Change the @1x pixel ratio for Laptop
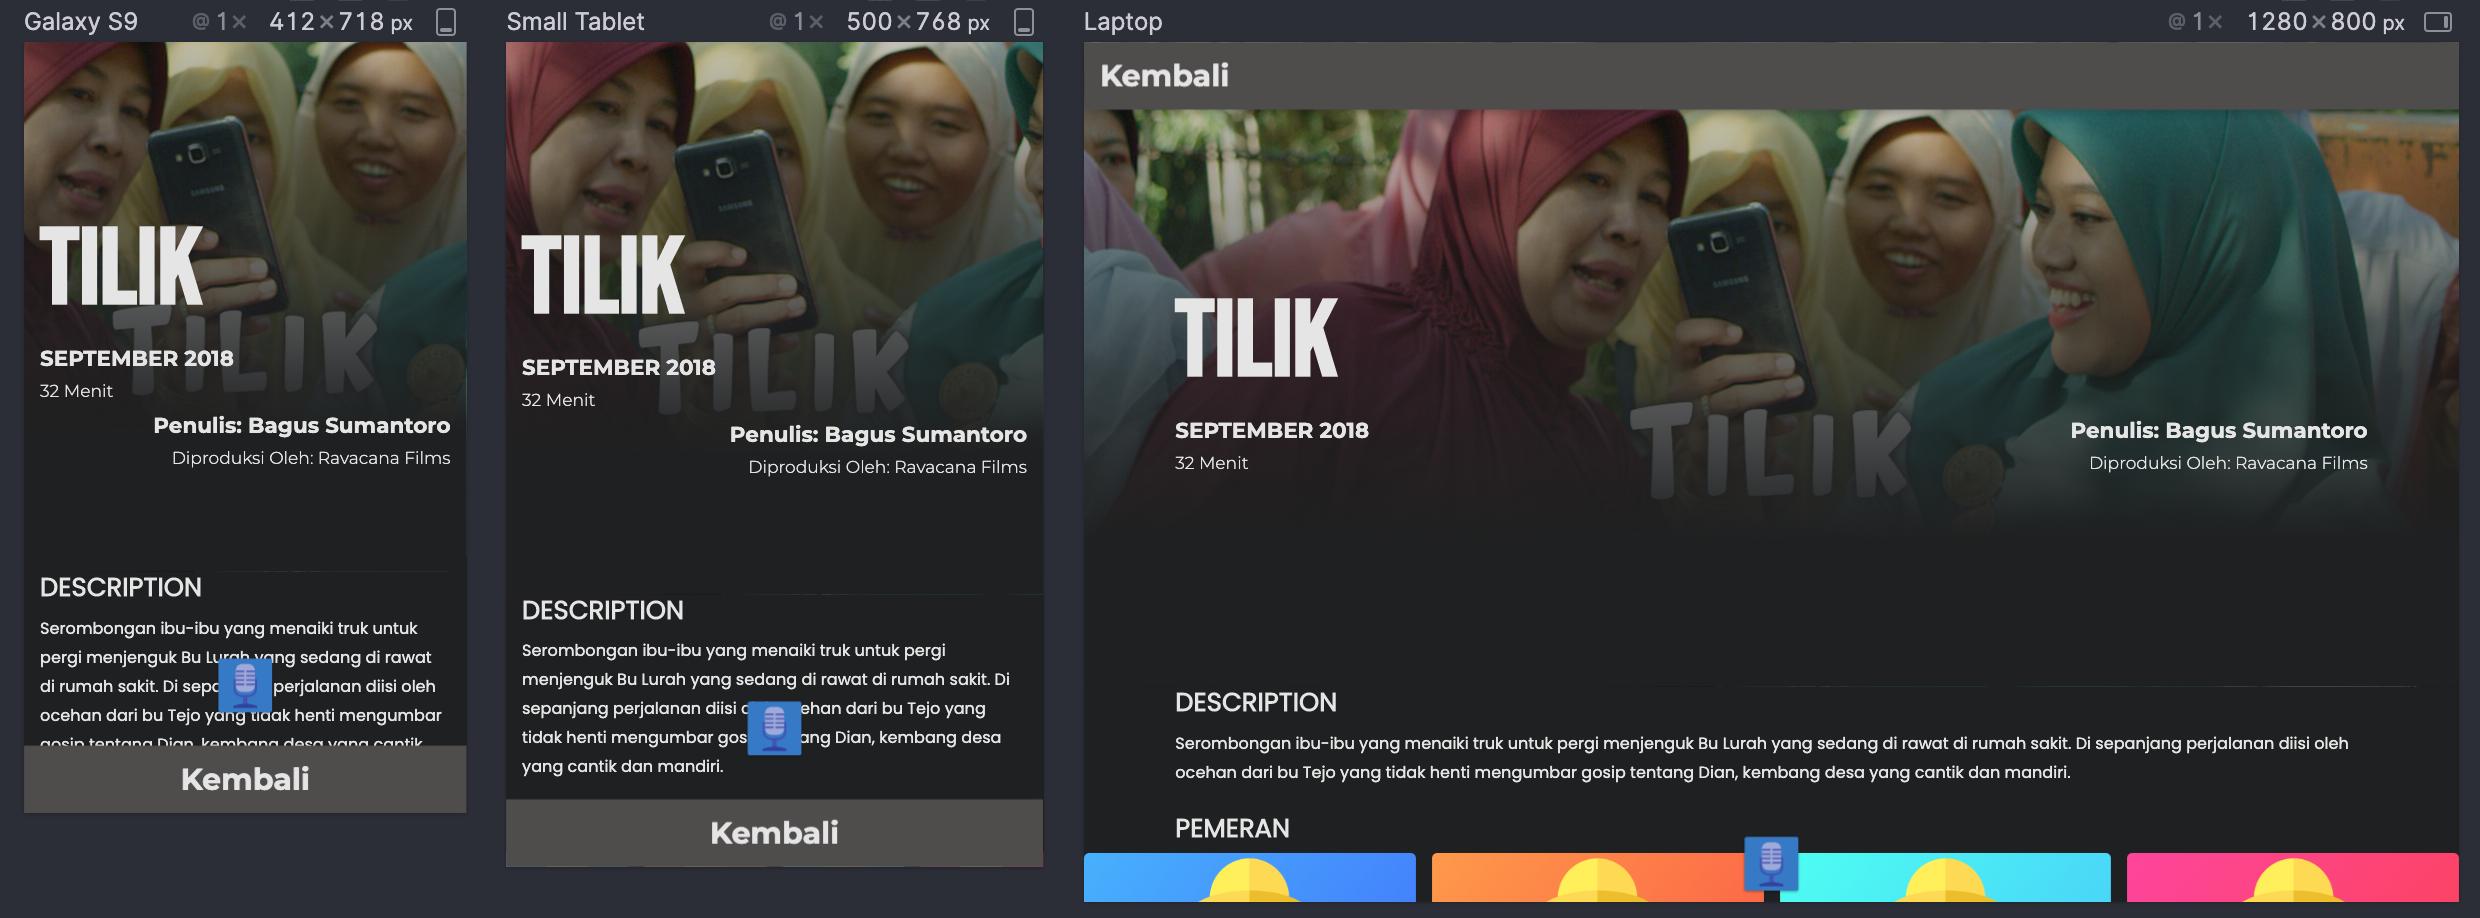Viewport: 2480px width, 918px height. click(x=2195, y=22)
